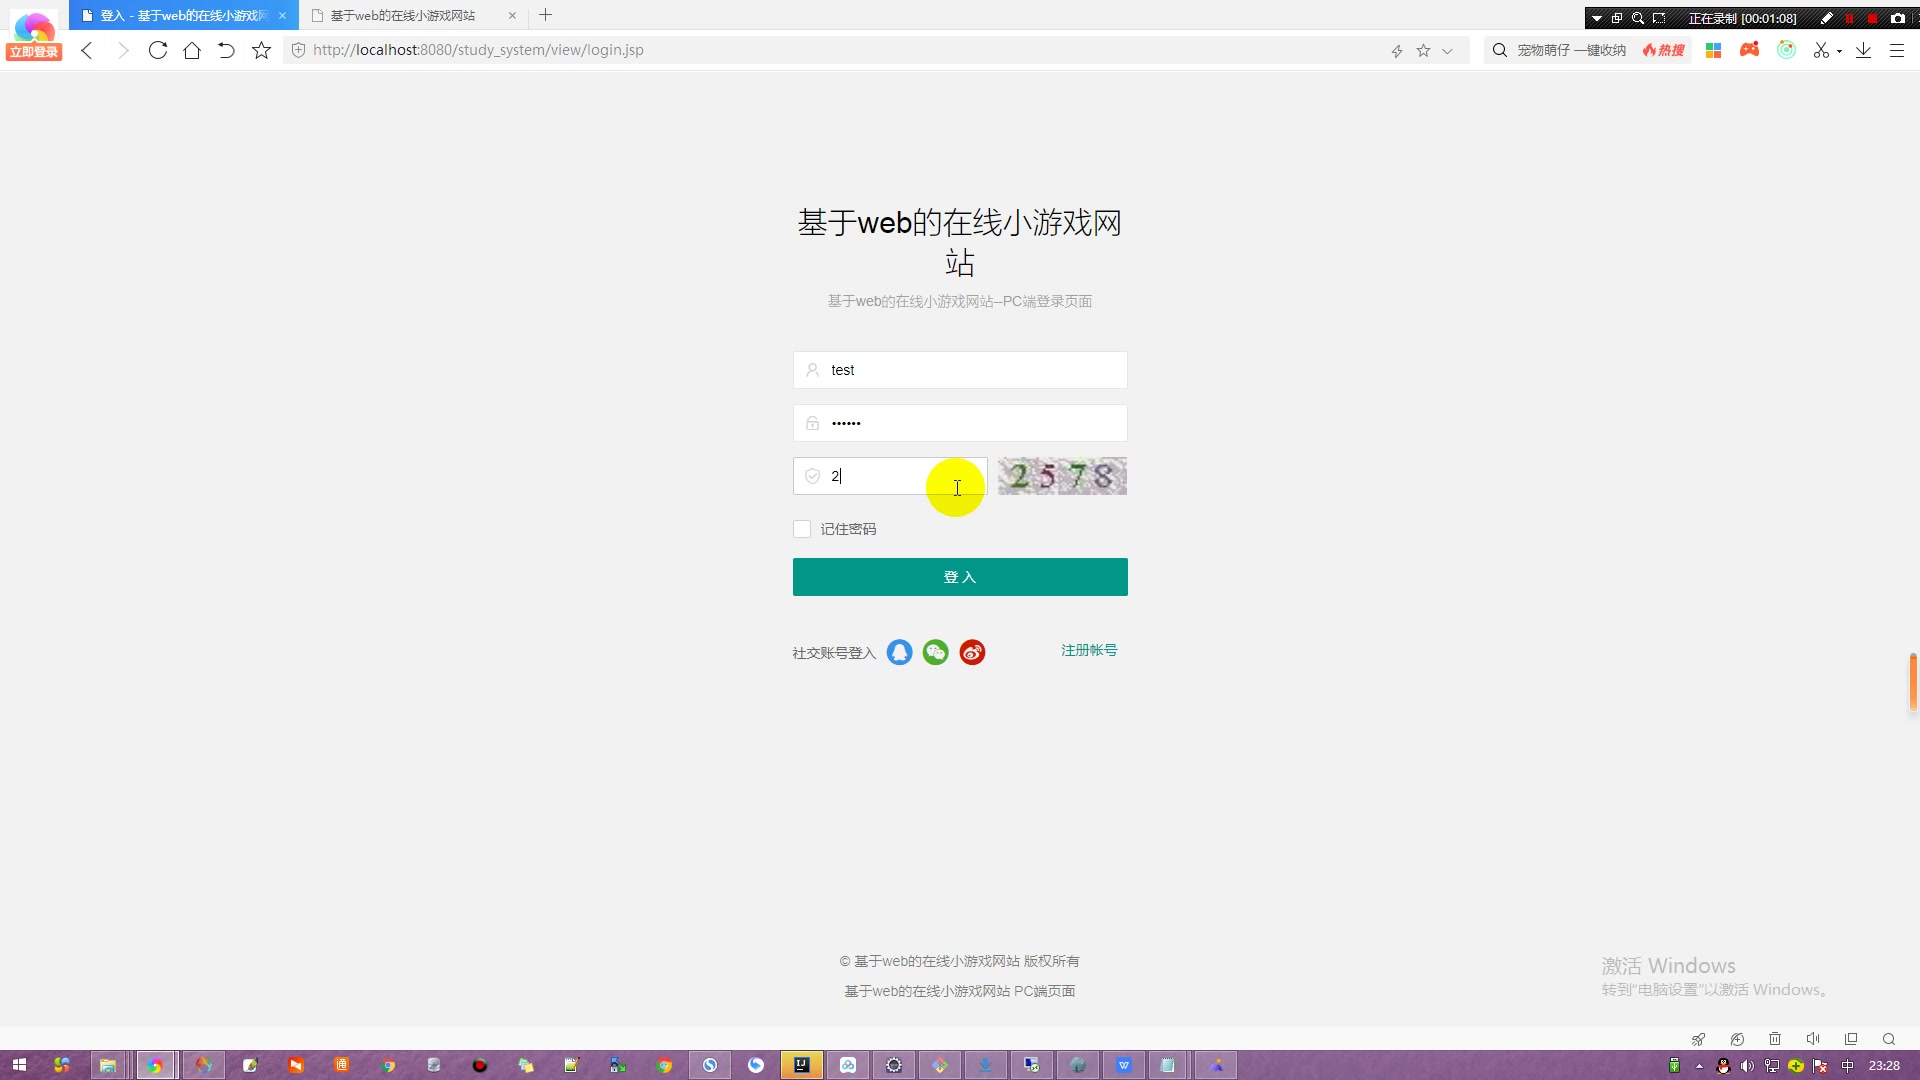Click the 立即登录 browser account badge

pyautogui.click(x=34, y=52)
